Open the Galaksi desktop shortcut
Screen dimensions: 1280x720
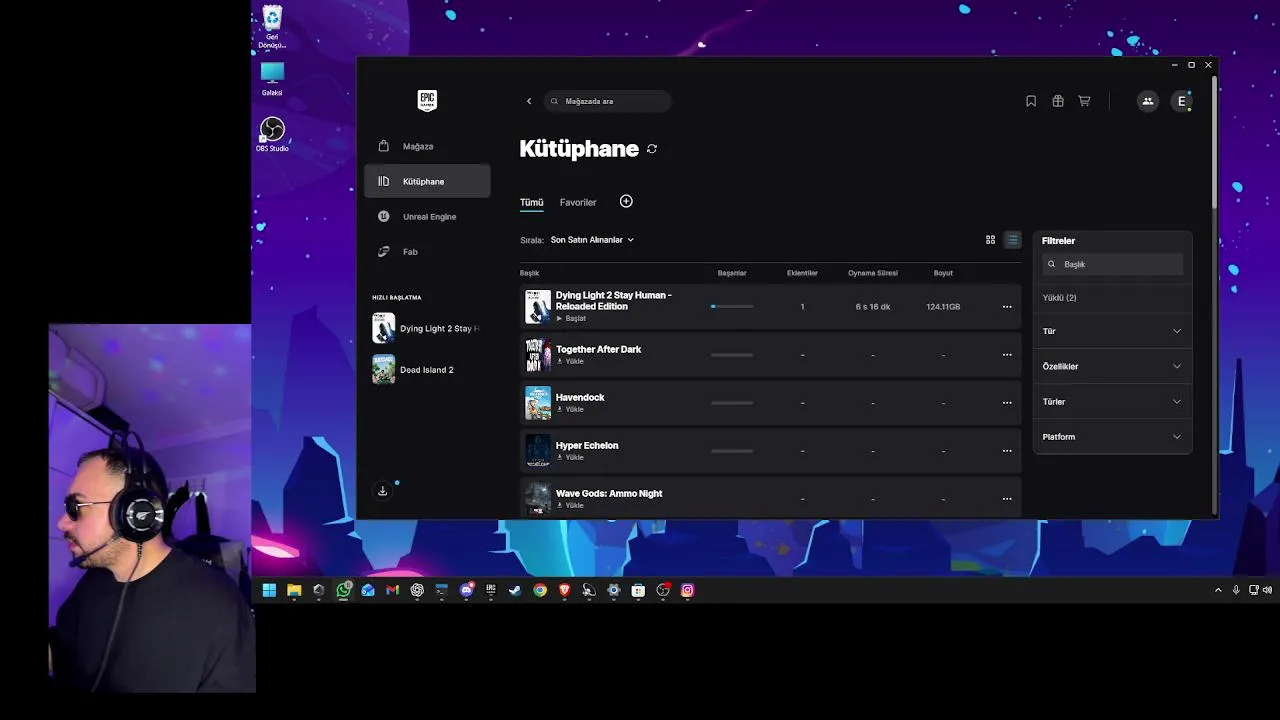coord(272,79)
